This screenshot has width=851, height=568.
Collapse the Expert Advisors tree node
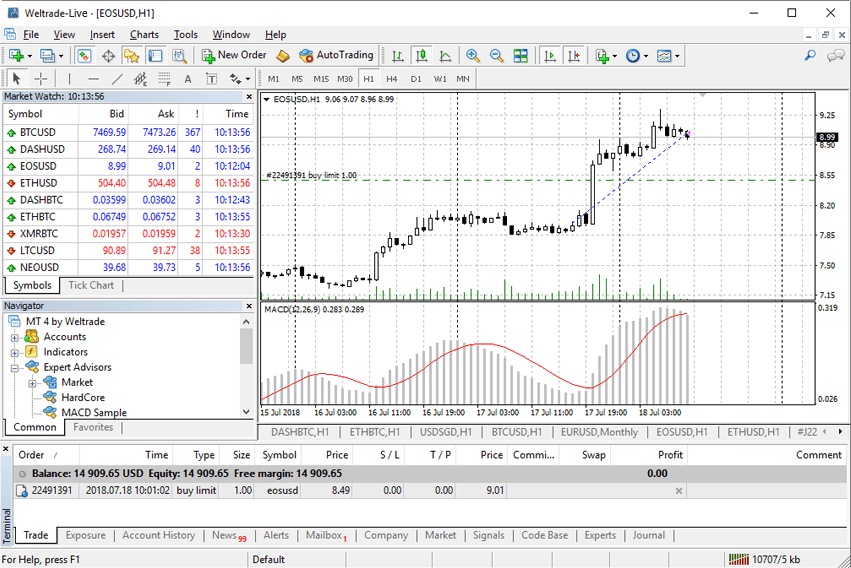coord(16,367)
